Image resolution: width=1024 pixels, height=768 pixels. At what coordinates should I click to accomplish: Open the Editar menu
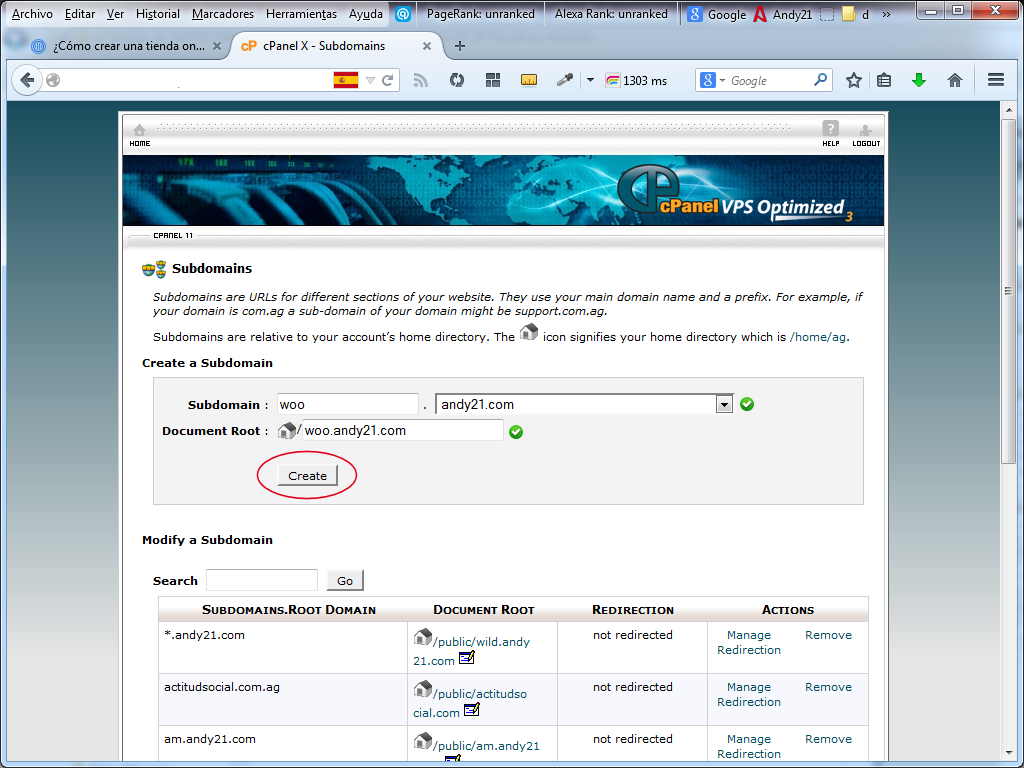click(x=80, y=14)
